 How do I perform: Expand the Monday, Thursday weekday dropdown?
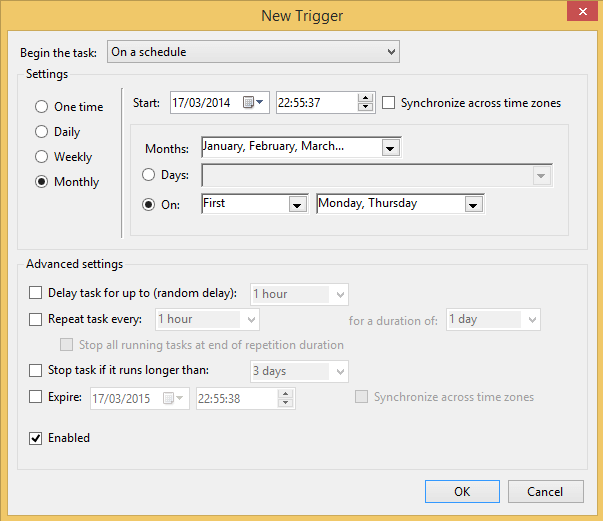(473, 204)
